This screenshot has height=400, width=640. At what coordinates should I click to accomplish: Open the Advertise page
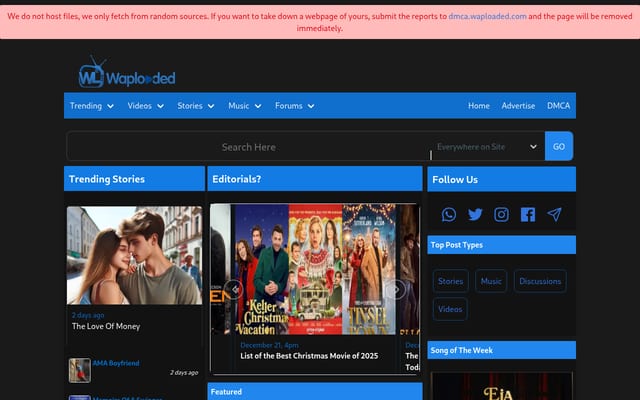518,106
